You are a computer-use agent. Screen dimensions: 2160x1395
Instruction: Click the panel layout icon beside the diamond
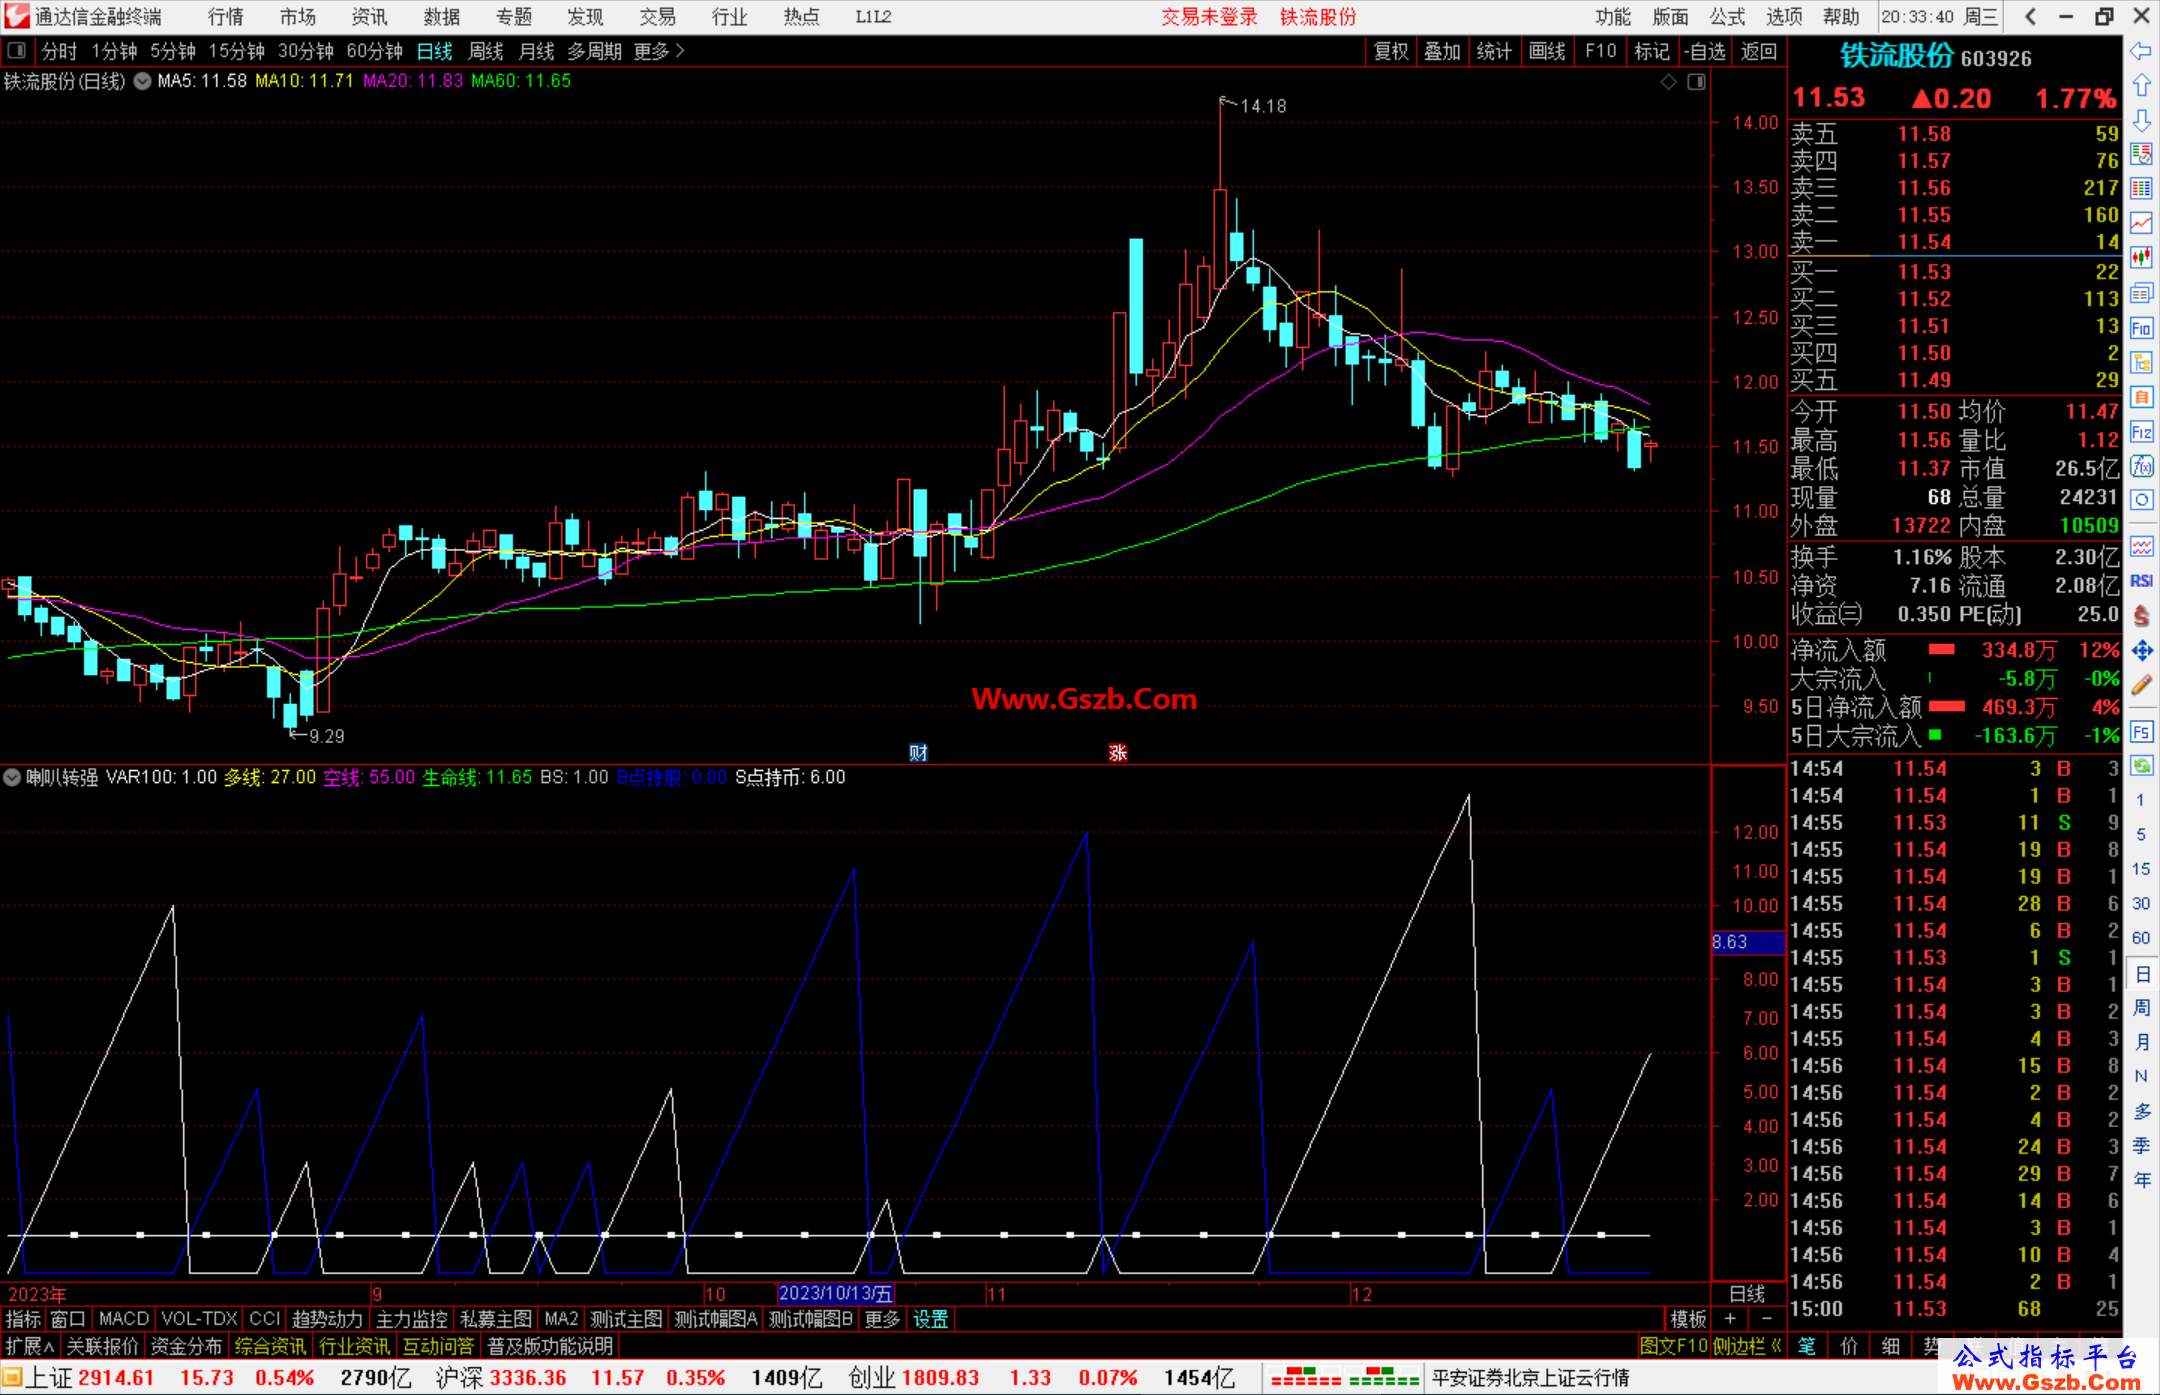(x=1696, y=82)
